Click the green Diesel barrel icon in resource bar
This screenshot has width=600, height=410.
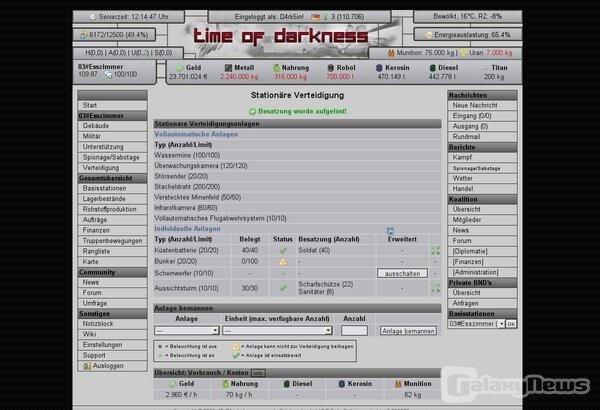pos(432,68)
